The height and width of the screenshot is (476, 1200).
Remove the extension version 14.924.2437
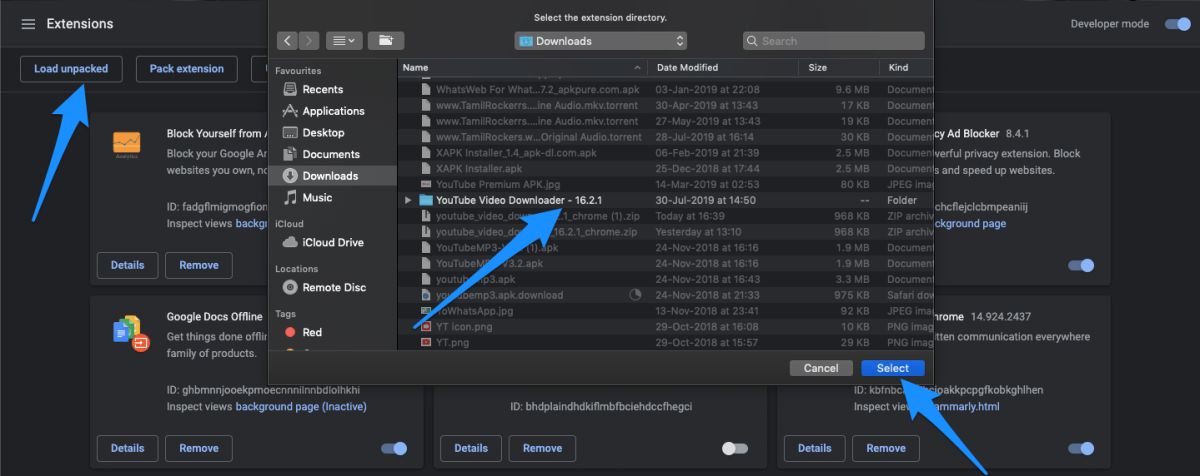point(886,448)
